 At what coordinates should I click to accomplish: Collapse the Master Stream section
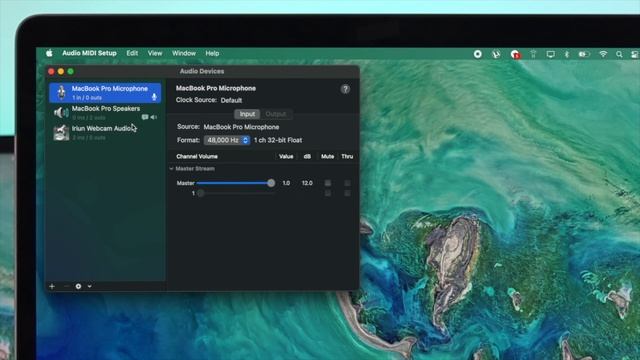[x=171, y=169]
